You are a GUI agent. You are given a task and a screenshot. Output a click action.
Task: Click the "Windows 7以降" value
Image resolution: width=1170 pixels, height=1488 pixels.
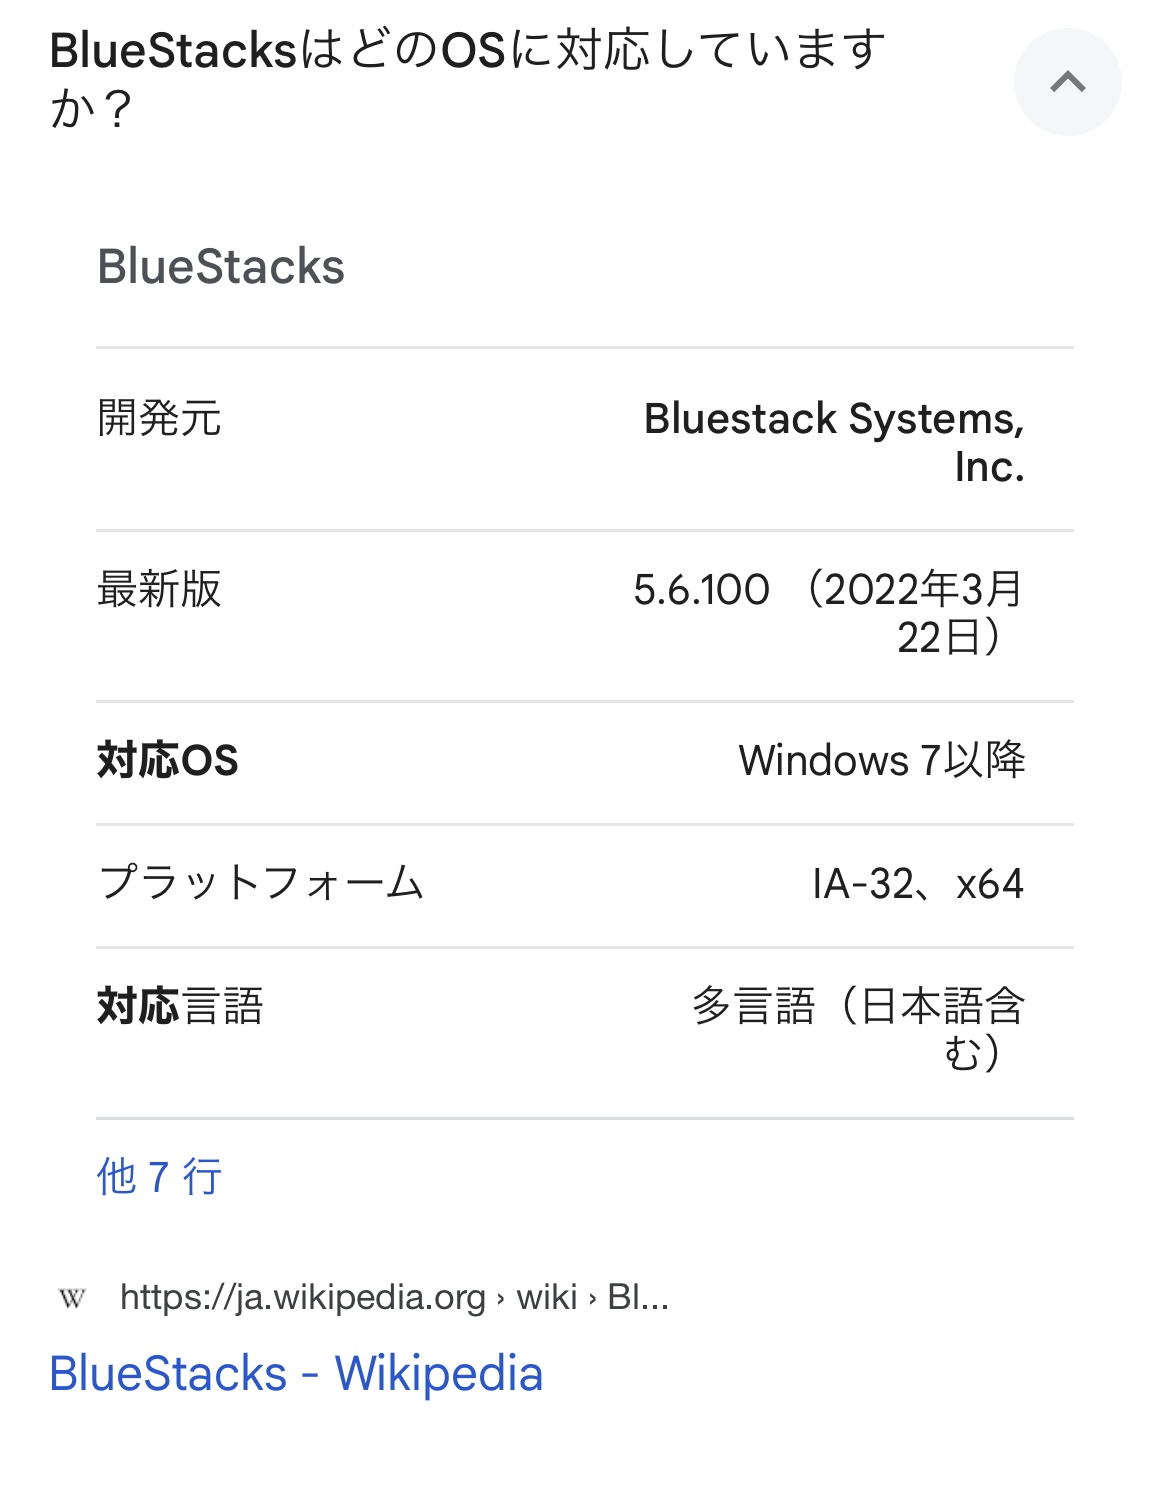click(882, 761)
